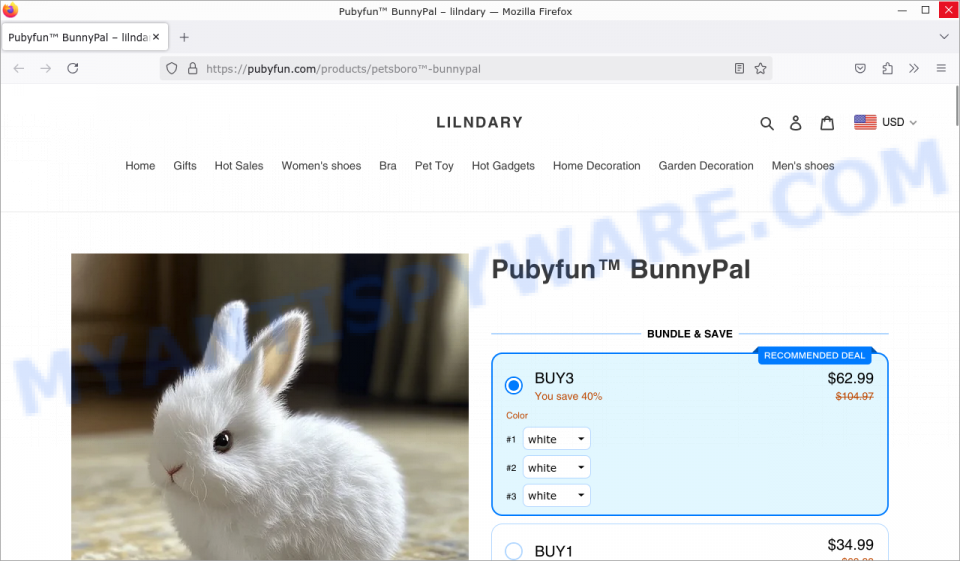Open the Pocket save icon
The image size is (960, 561).
coord(860,69)
